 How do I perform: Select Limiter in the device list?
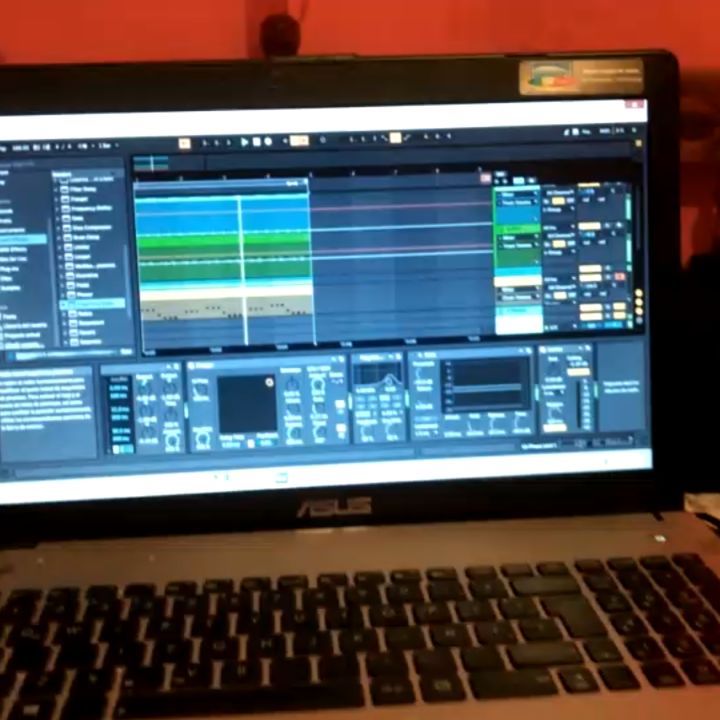81,247
